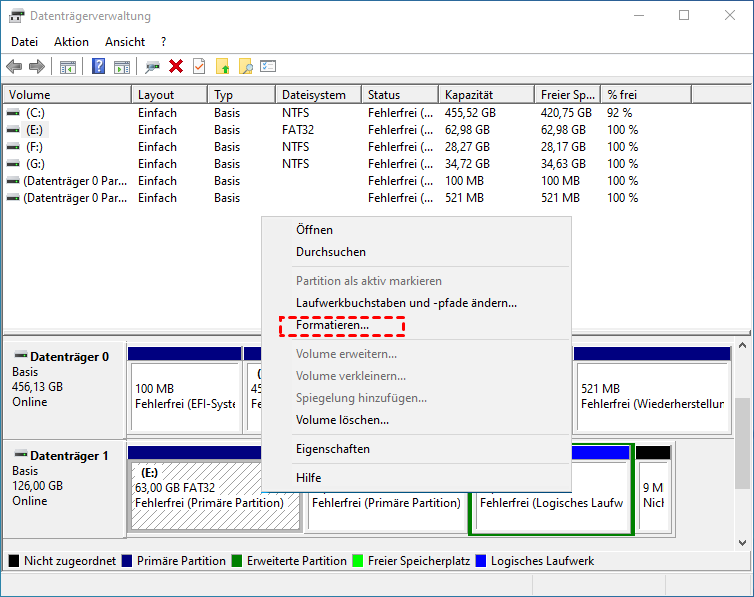Screen dimensions: 754x597
Task: Click the settings list toolbar icon
Action: coord(268,66)
